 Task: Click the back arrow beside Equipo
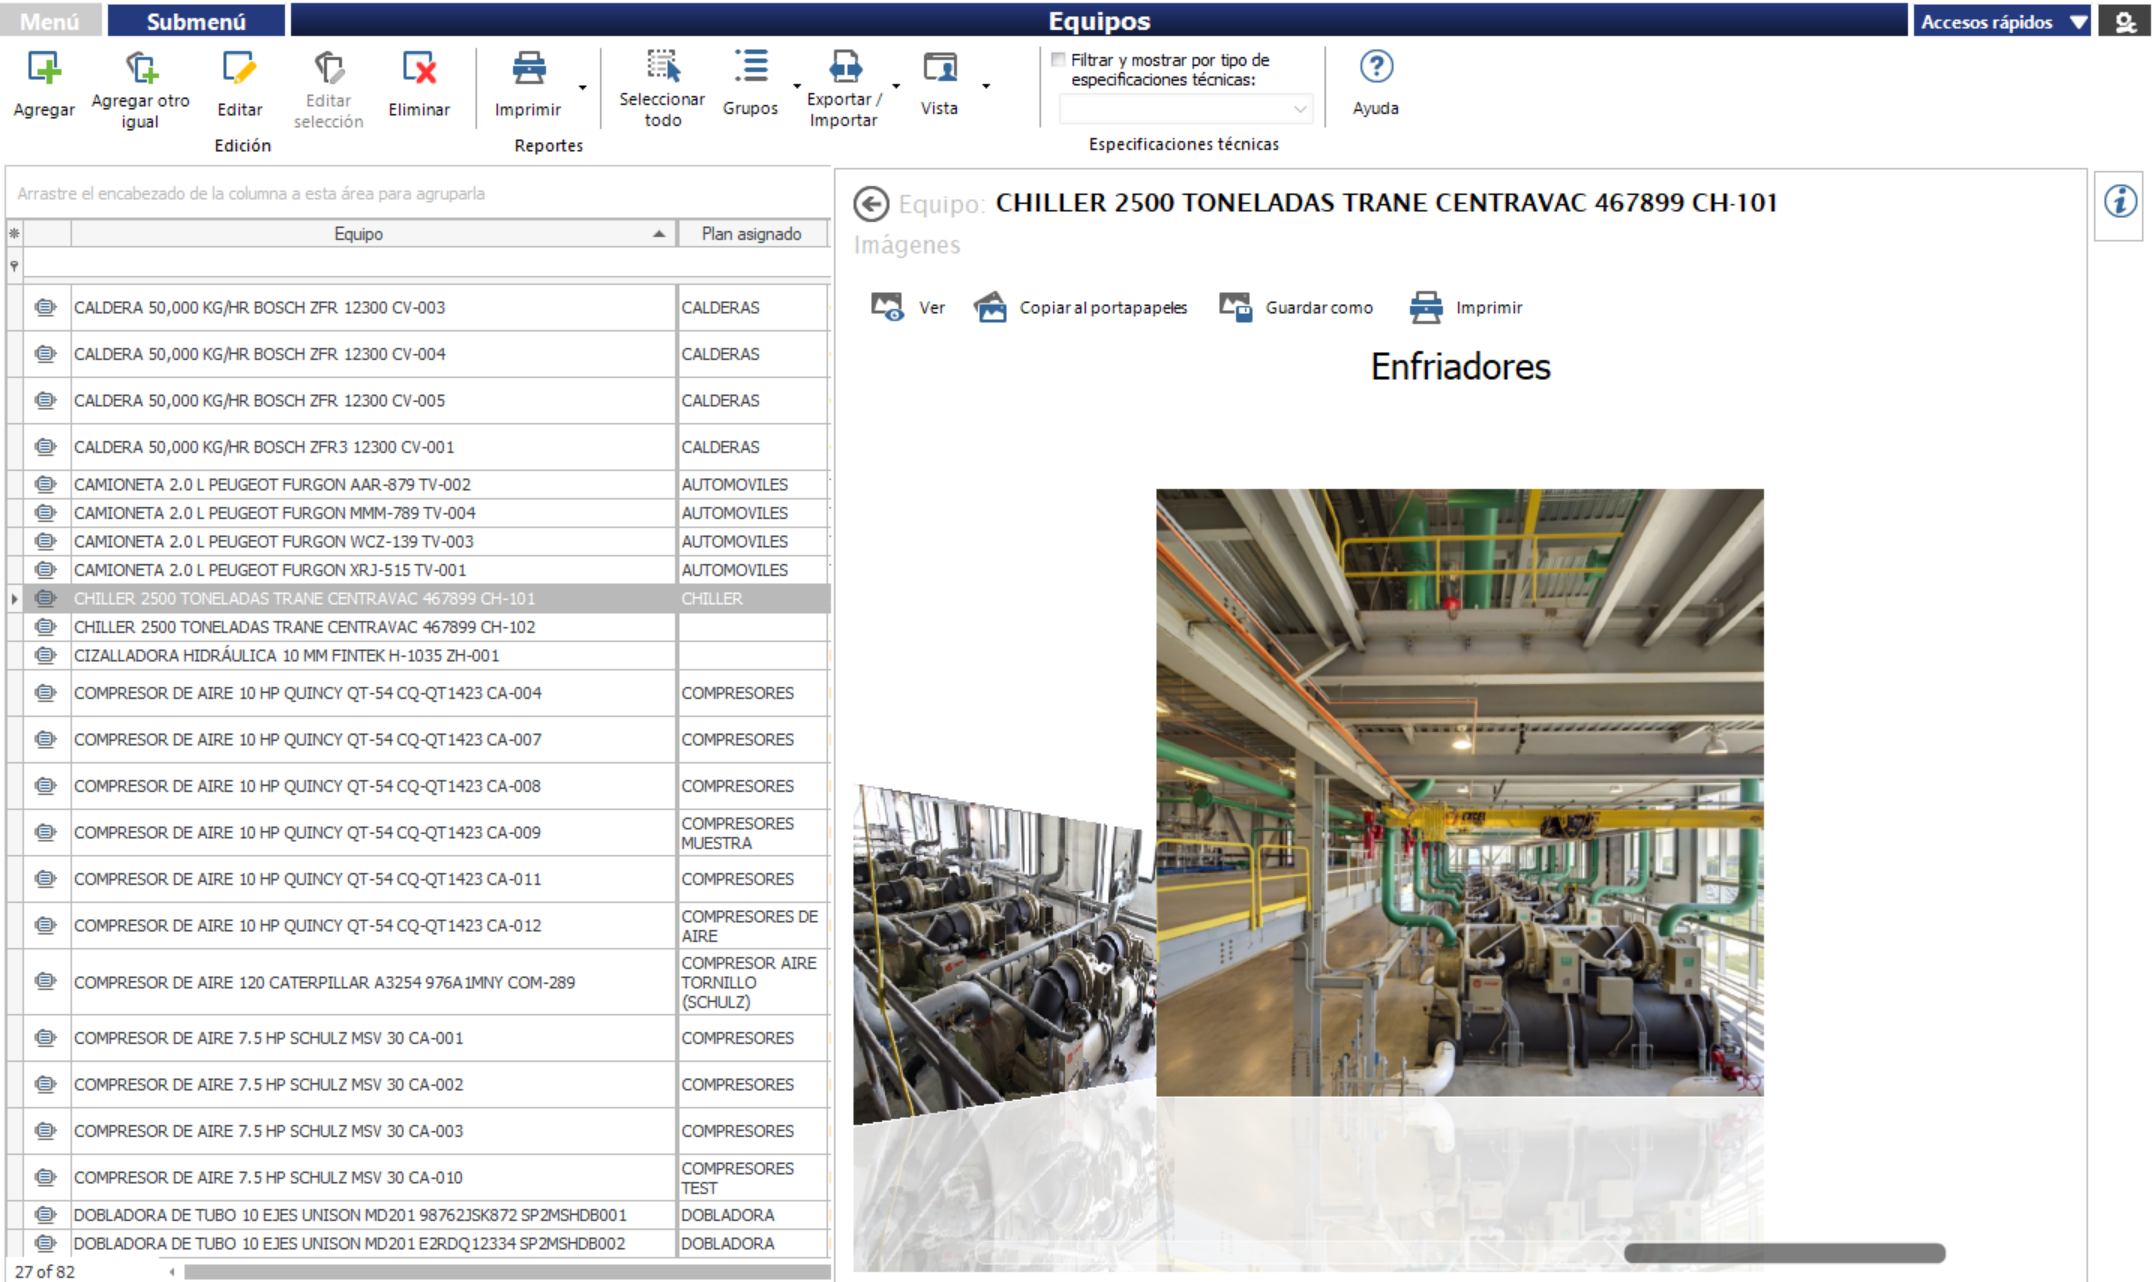pos(871,204)
